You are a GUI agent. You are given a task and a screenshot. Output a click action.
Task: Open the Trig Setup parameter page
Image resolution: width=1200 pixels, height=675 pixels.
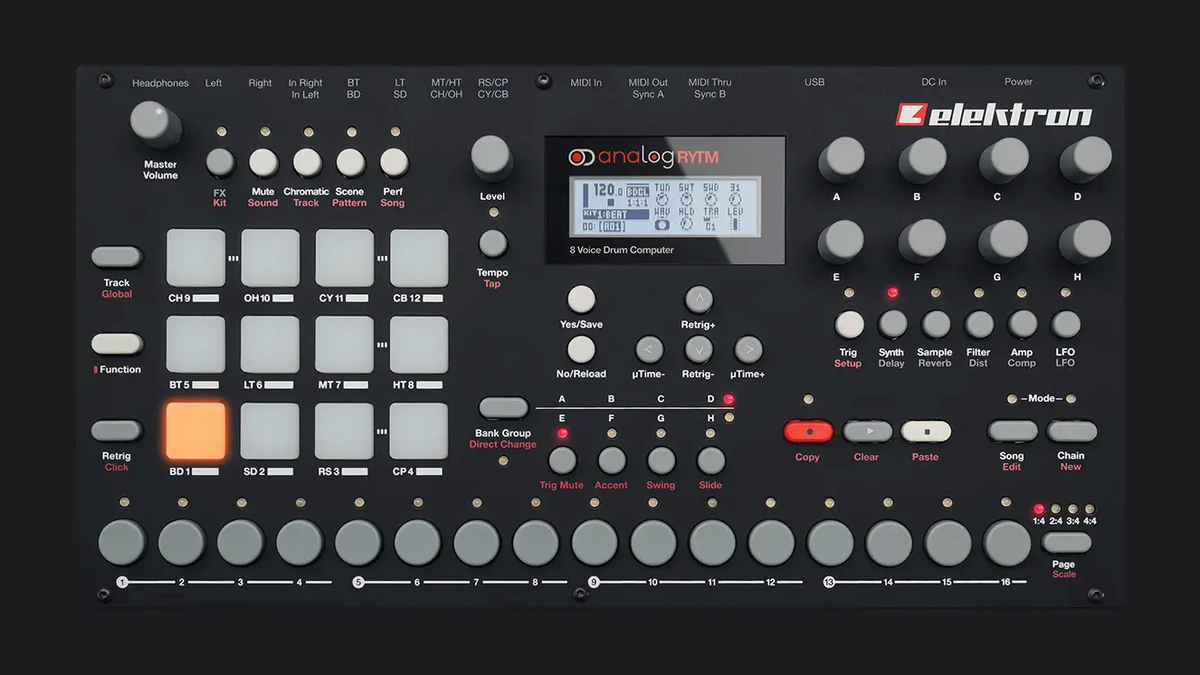click(x=848, y=326)
